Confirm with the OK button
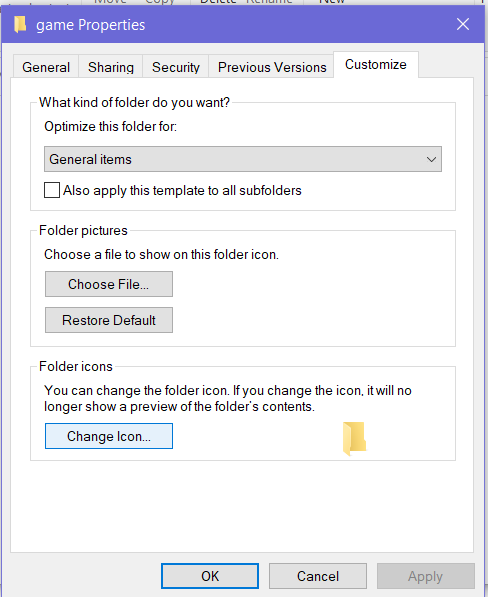Screen dimensions: 488x597 (x=210, y=576)
